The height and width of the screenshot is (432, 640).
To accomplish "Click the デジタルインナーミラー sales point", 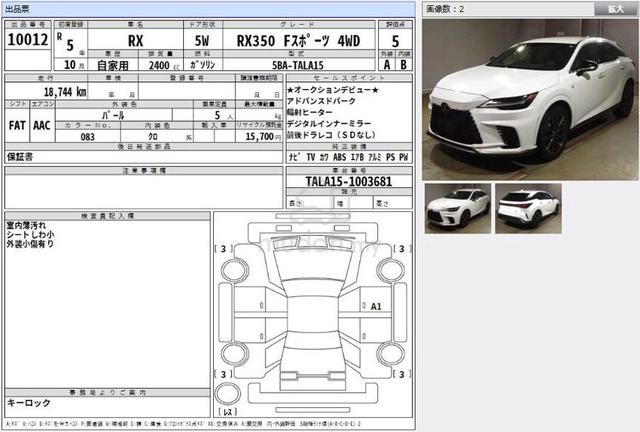I will [329, 123].
